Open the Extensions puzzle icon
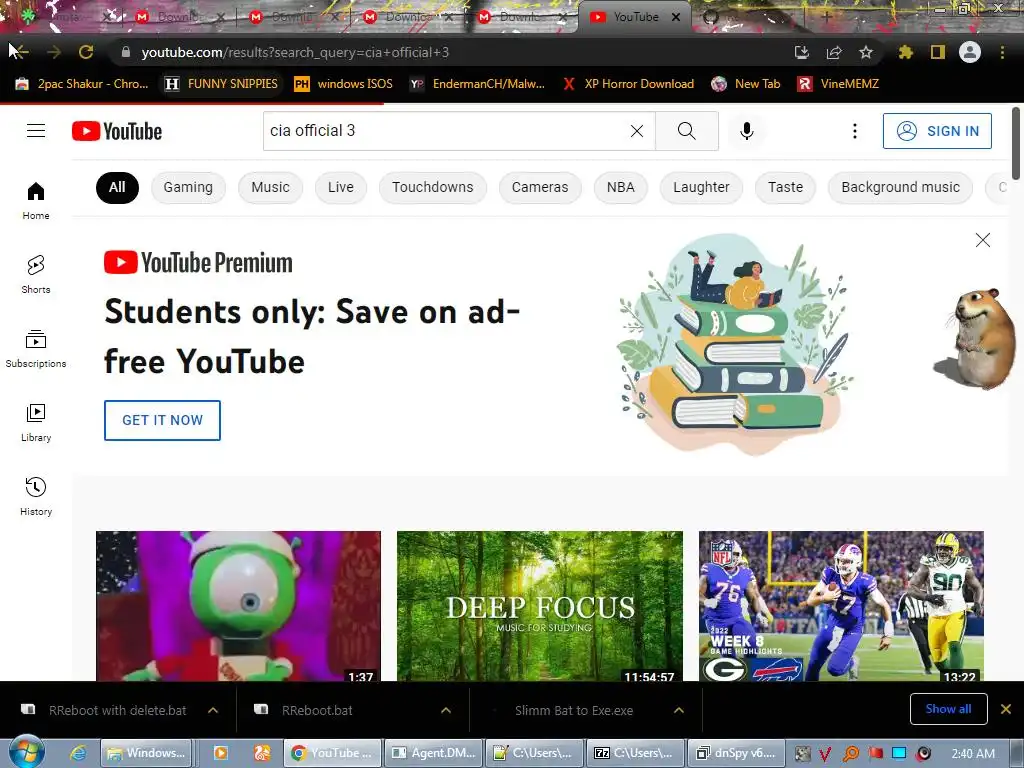 [905, 52]
